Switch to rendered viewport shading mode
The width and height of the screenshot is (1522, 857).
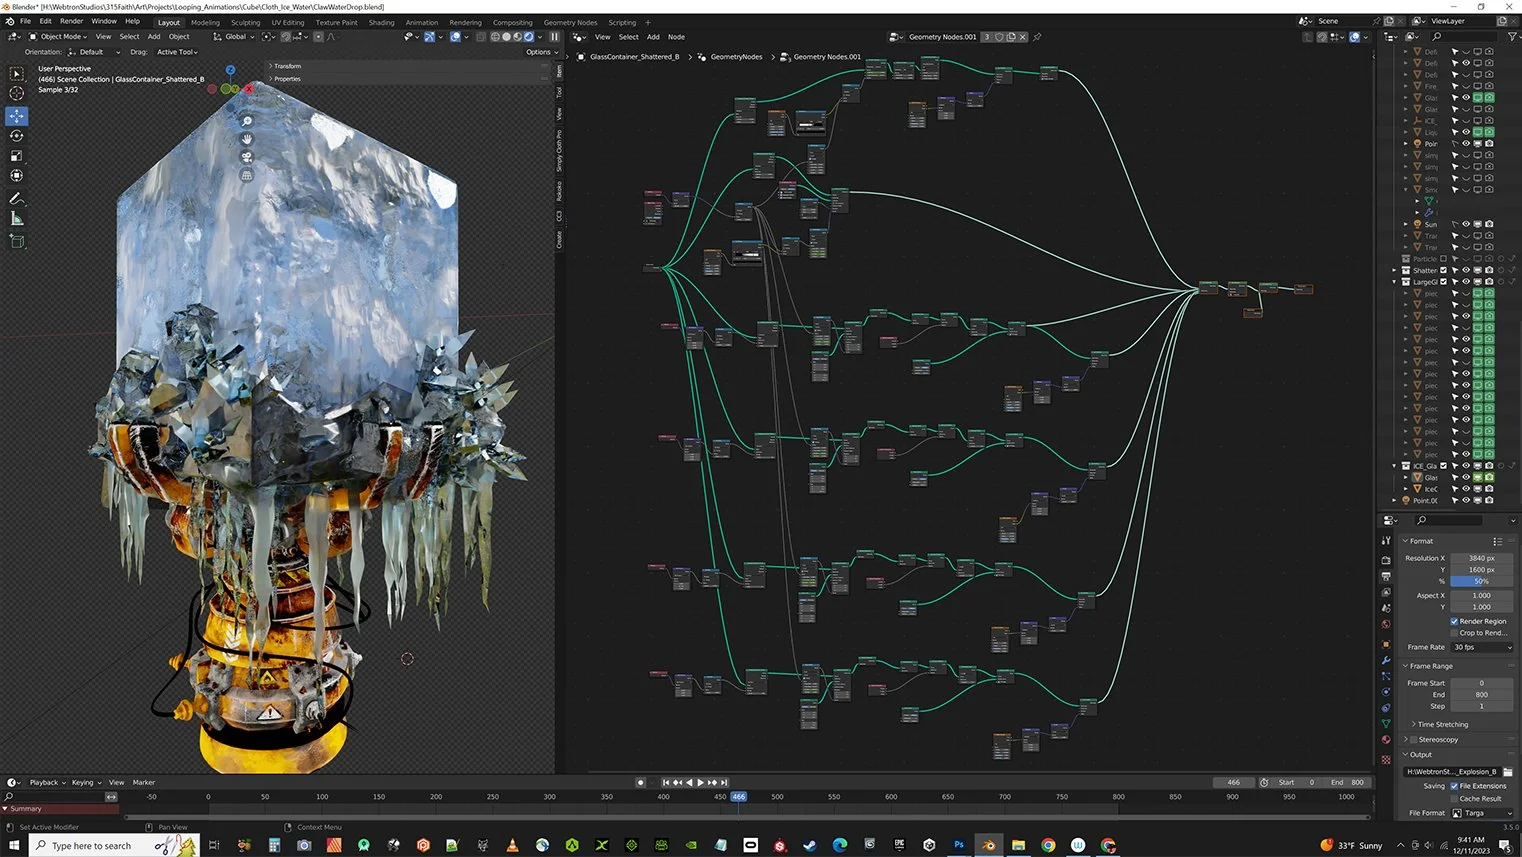[x=529, y=37]
